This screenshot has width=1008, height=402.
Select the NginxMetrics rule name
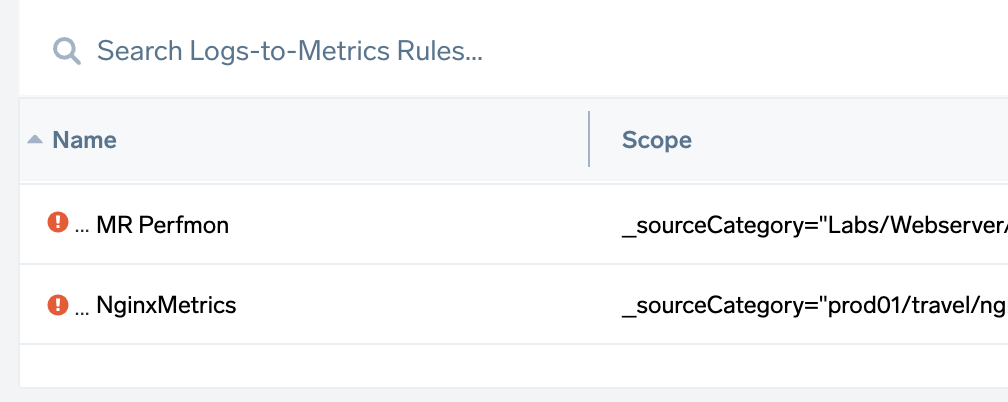coord(166,305)
